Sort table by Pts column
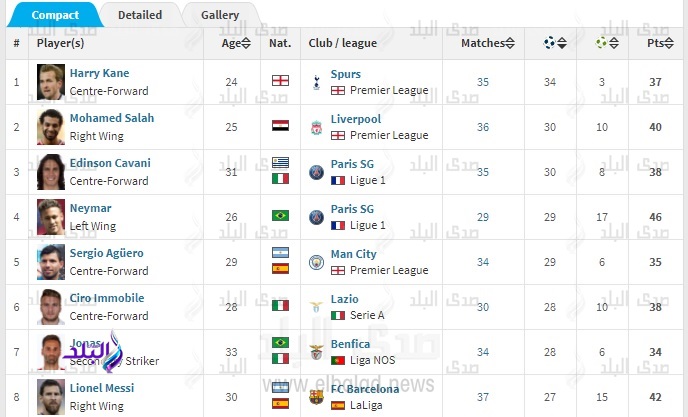 (x=660, y=43)
